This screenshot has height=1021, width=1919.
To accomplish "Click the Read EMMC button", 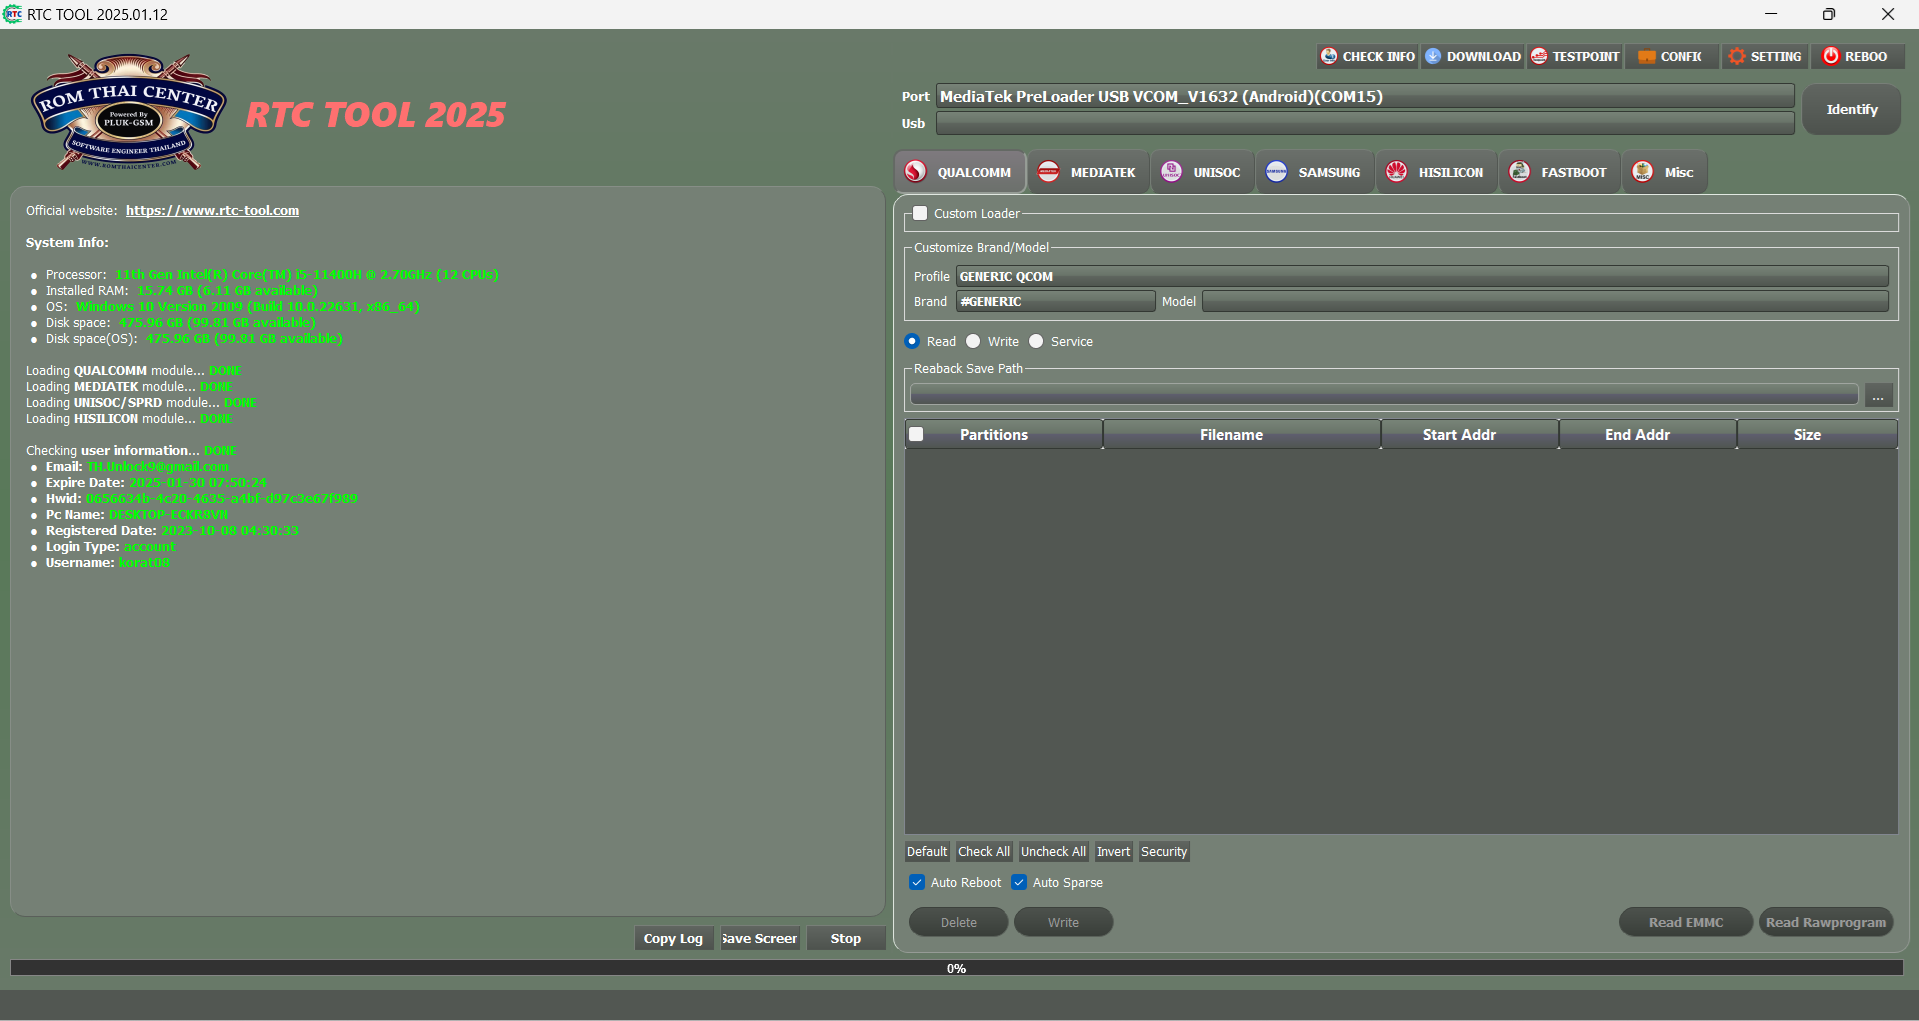I will tap(1685, 922).
